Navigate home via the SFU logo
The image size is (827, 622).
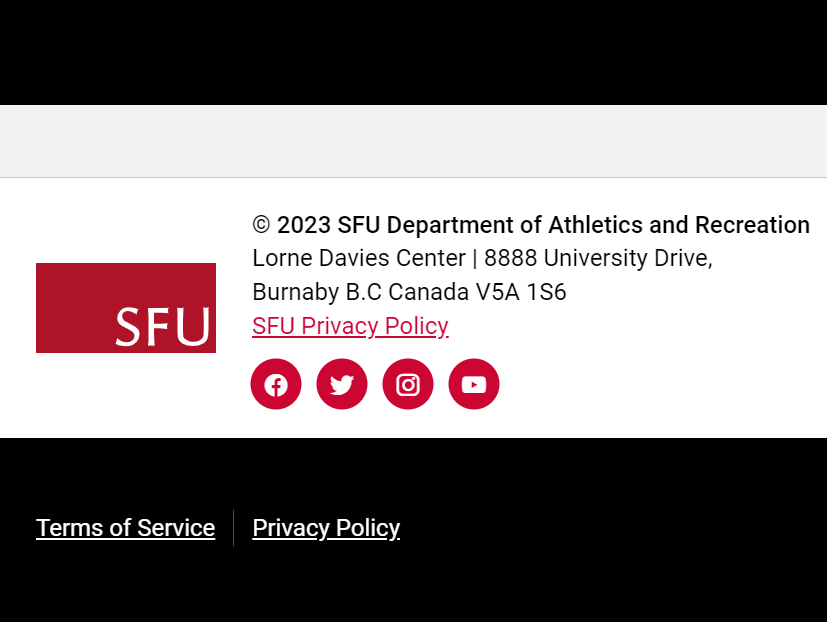125,308
